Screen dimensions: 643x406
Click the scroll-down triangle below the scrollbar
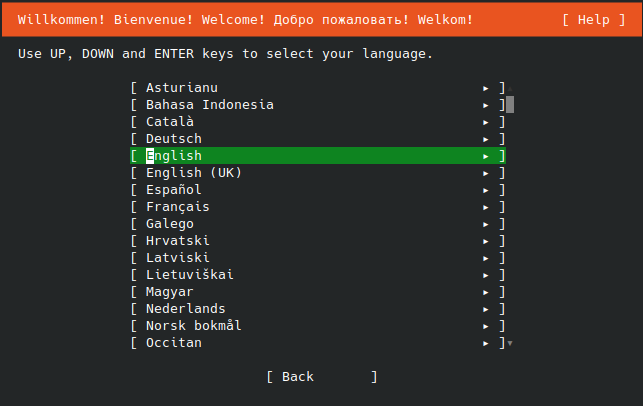click(x=510, y=343)
